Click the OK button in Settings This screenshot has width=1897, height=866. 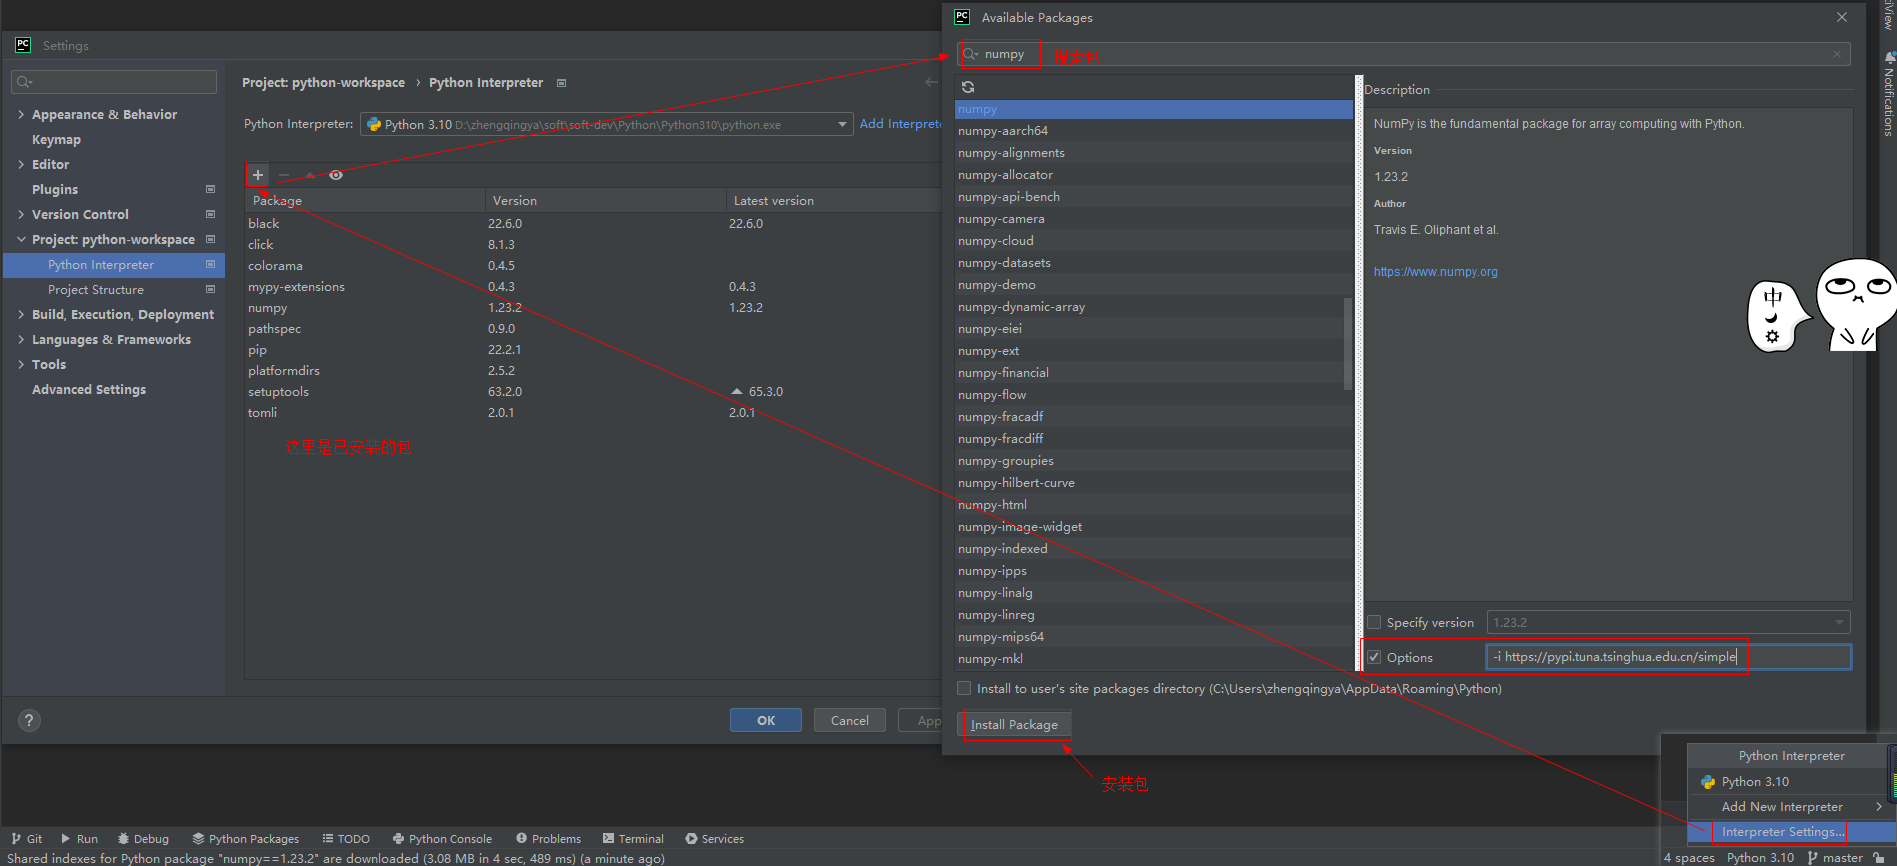pos(766,720)
